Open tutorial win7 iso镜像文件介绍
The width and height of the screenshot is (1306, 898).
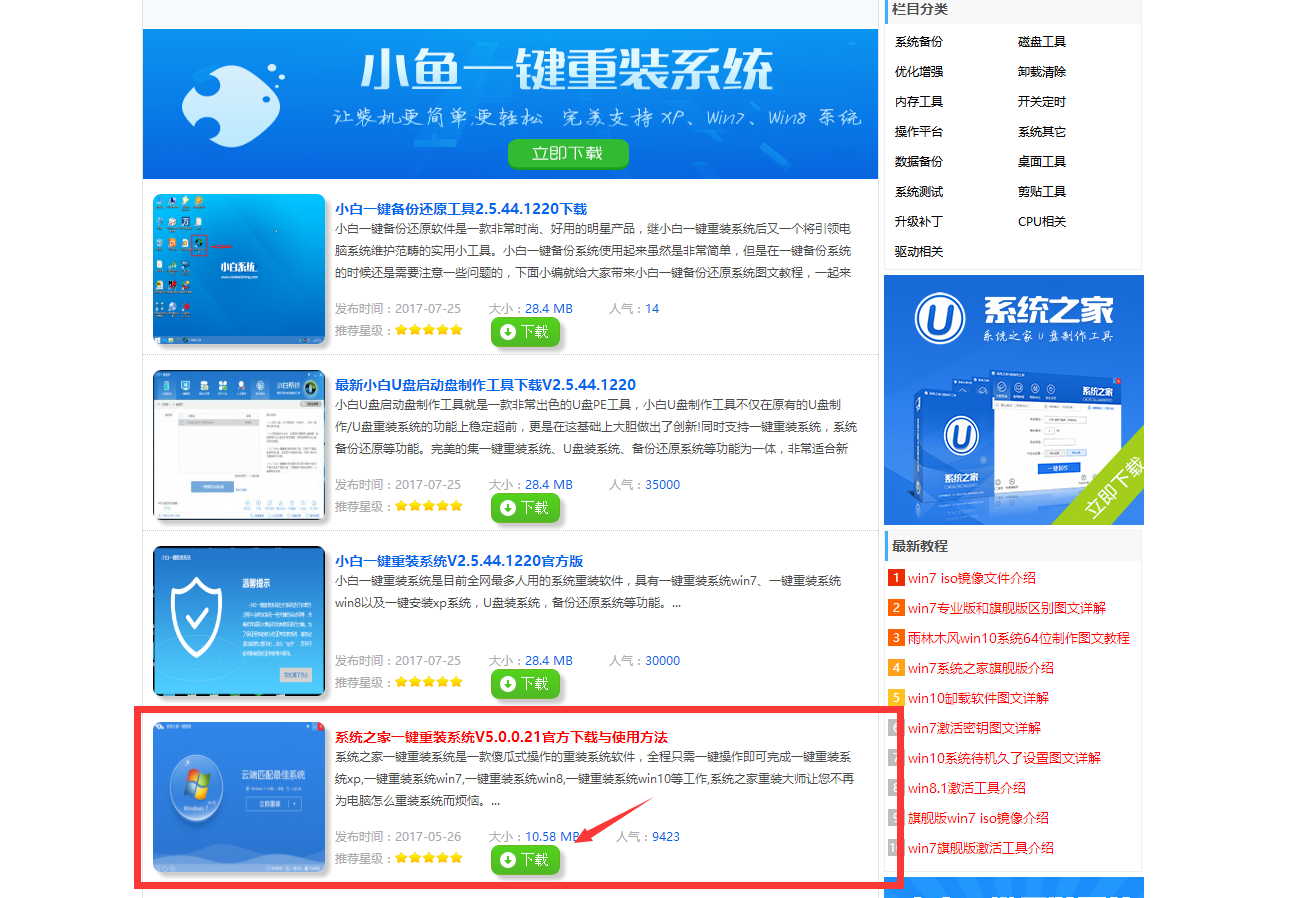971,578
